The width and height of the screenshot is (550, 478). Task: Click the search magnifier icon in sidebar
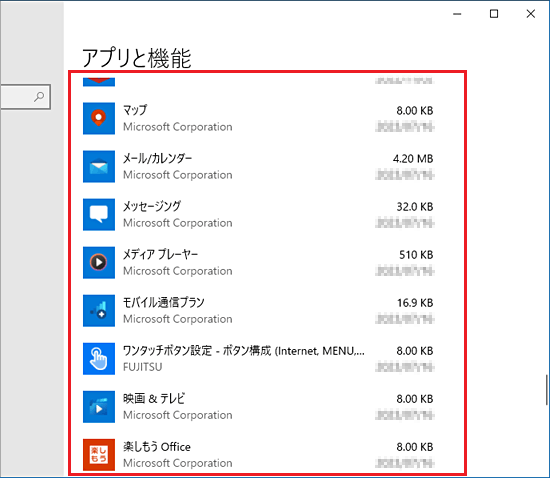click(39, 97)
